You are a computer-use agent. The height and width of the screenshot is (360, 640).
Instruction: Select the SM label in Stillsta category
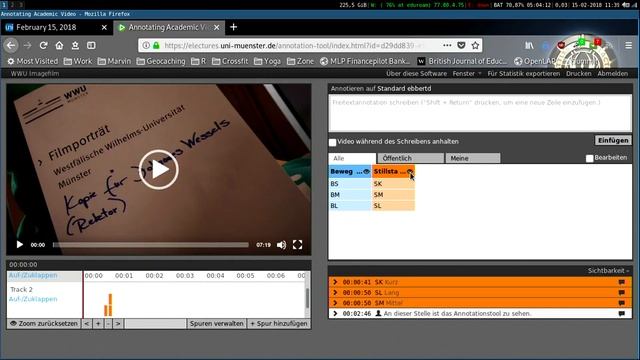click(x=393, y=195)
